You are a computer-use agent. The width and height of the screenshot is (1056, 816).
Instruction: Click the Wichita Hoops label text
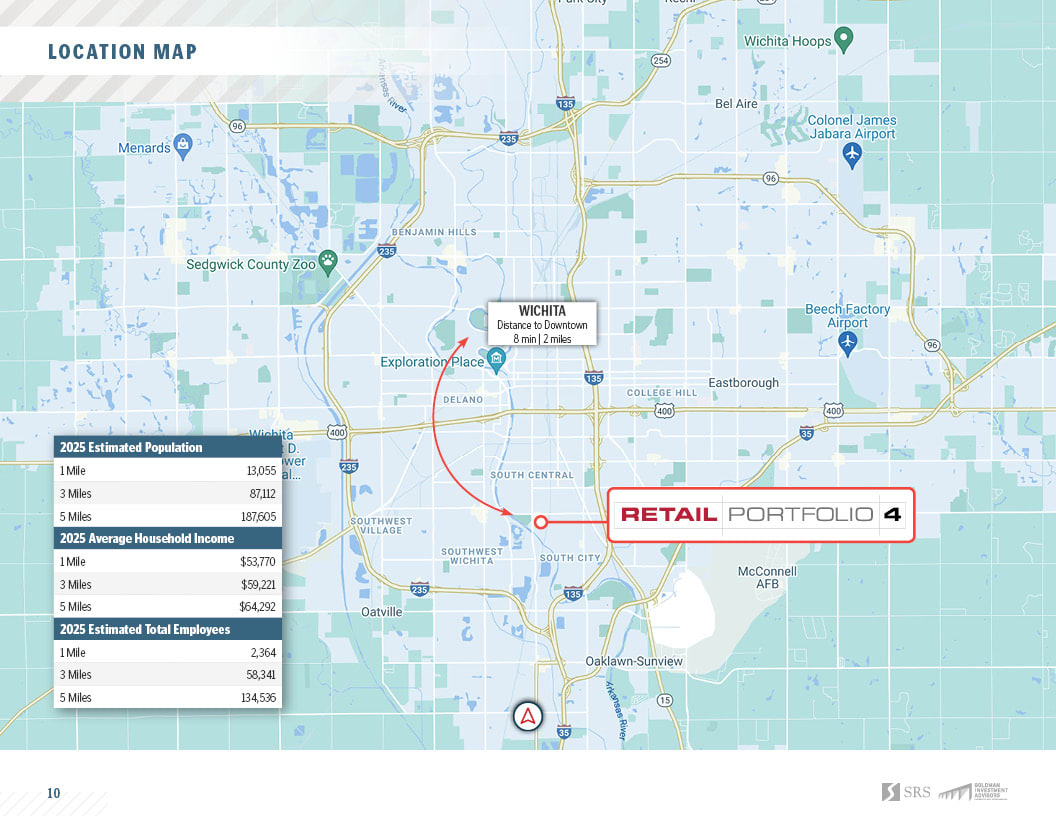(787, 41)
